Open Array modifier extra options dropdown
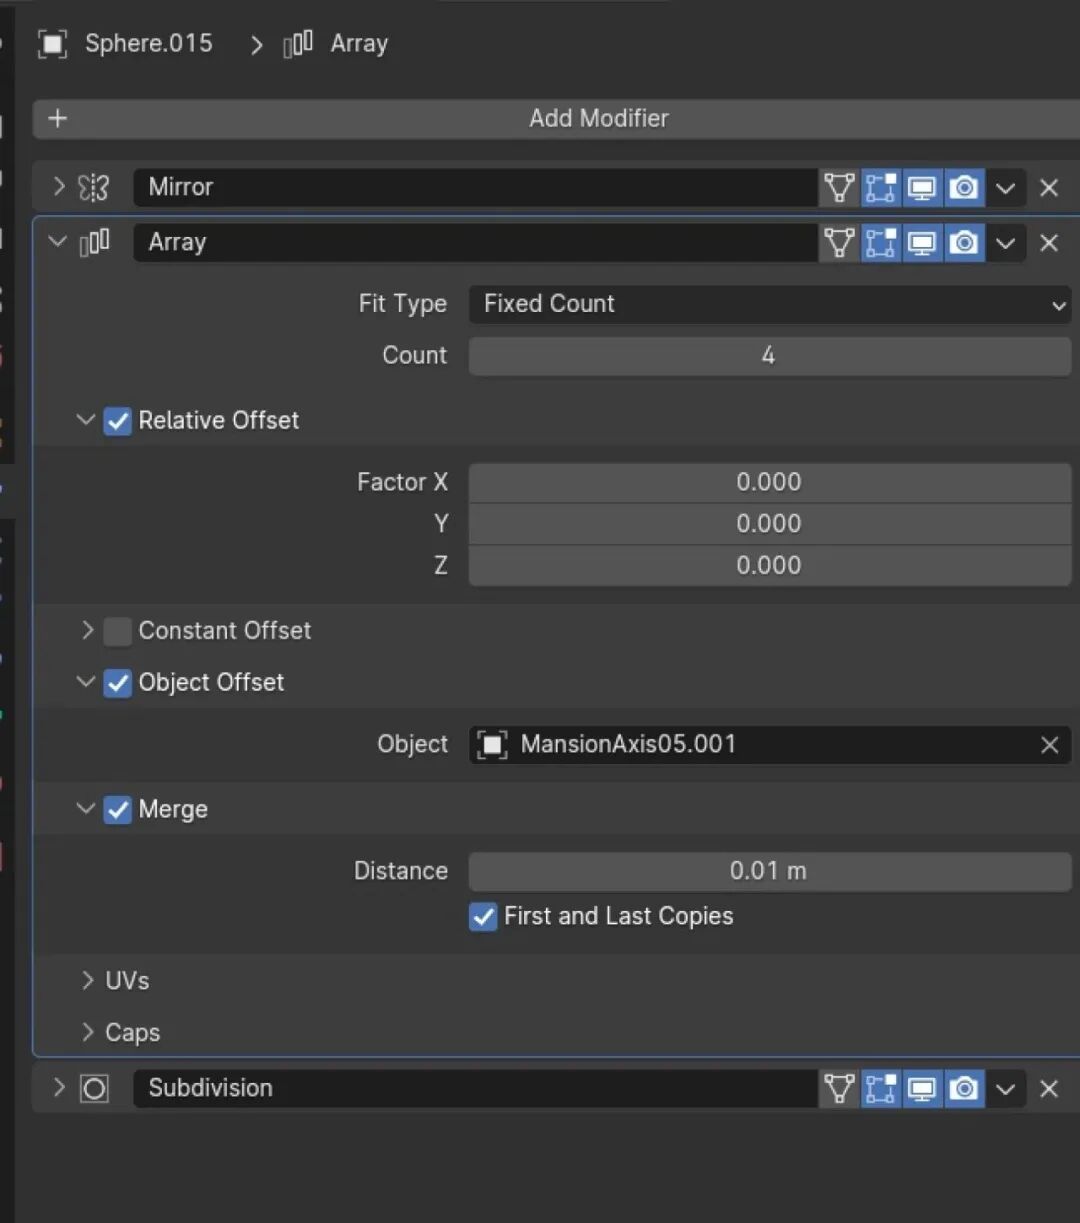This screenshot has width=1080, height=1223. coord(1006,242)
